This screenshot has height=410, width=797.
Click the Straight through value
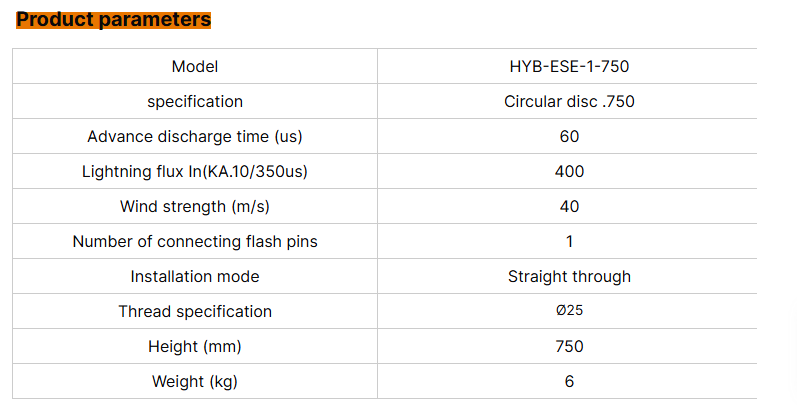point(569,277)
